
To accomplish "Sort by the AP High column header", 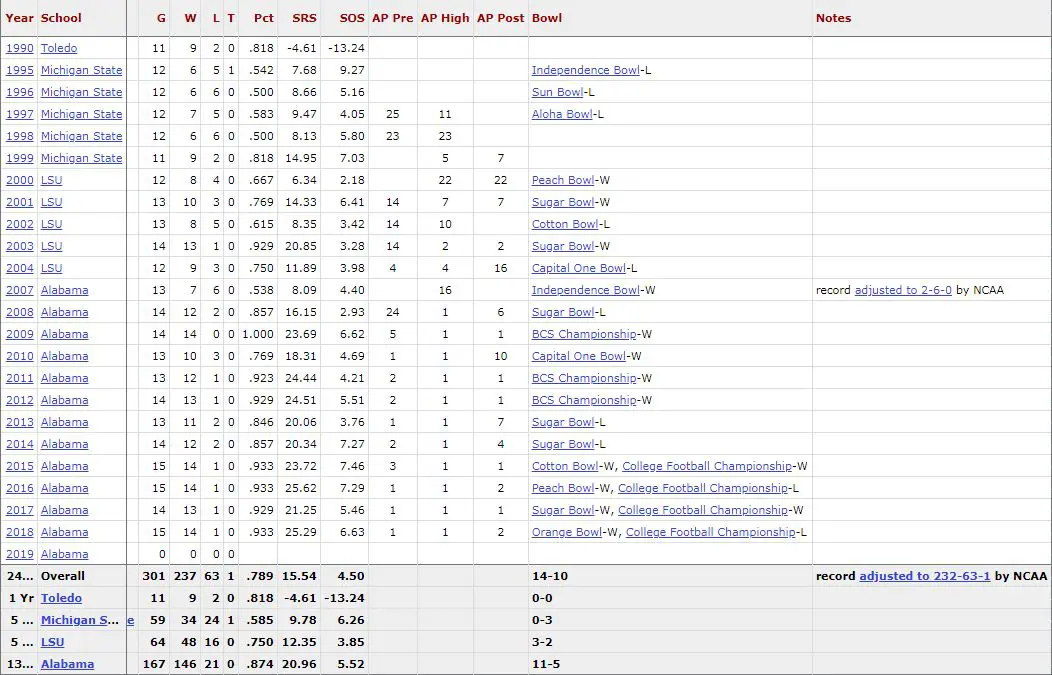I will tap(445, 18).
